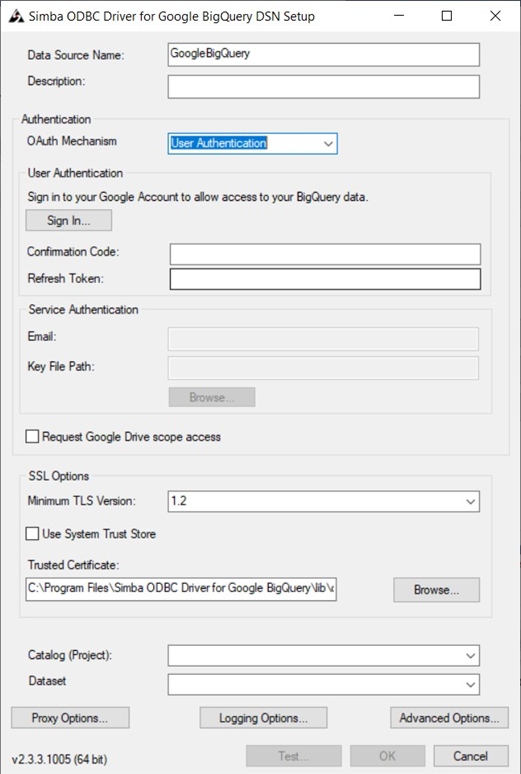The image size is (521, 774).
Task: Open Advanced Options...
Action: point(449,718)
